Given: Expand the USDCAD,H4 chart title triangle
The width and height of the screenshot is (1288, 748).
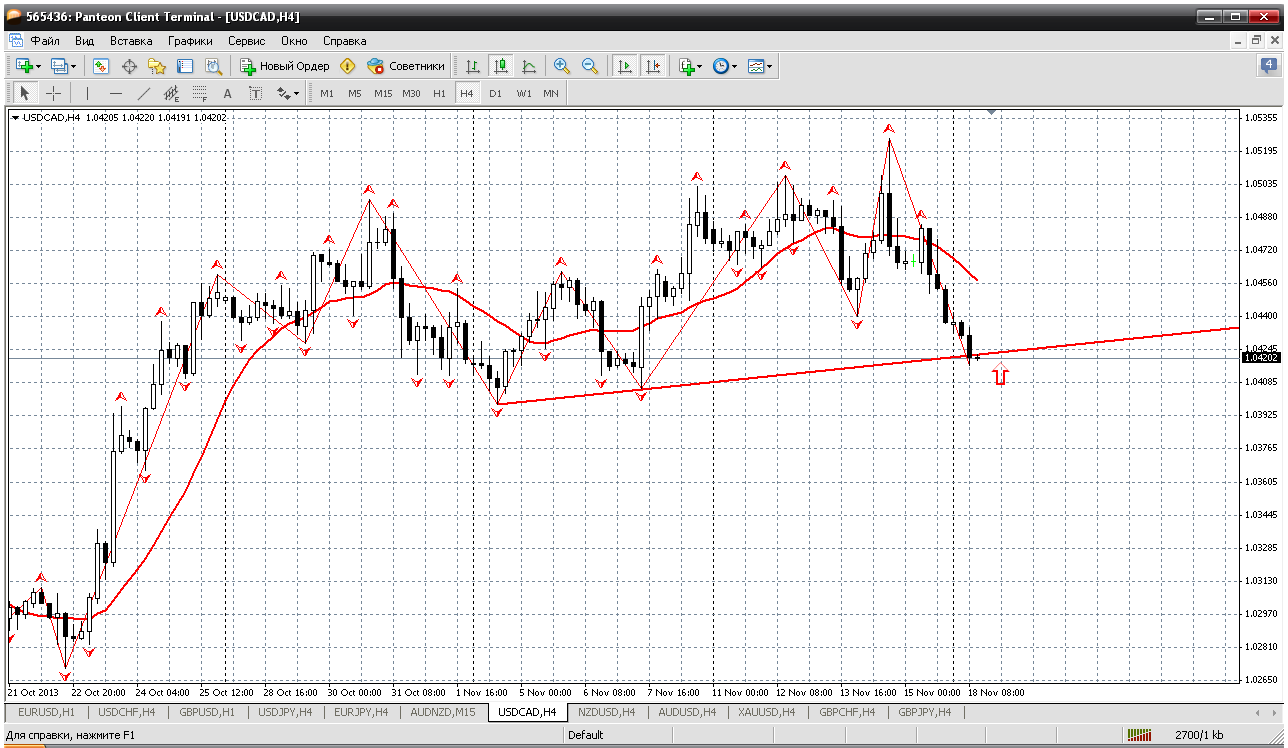Looking at the screenshot, I should (15, 117).
